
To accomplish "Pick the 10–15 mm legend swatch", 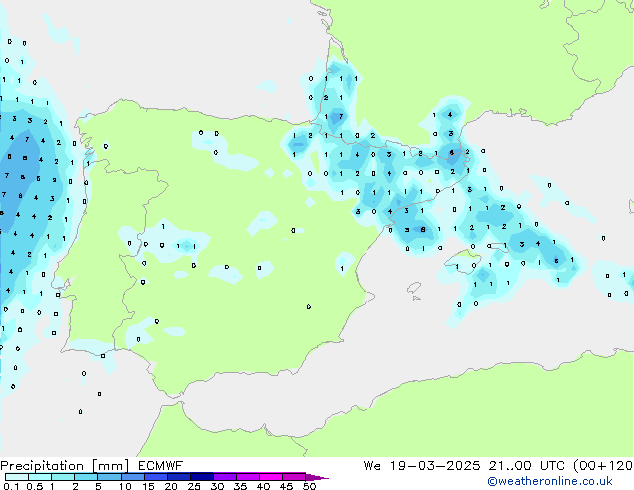I will (133, 477).
